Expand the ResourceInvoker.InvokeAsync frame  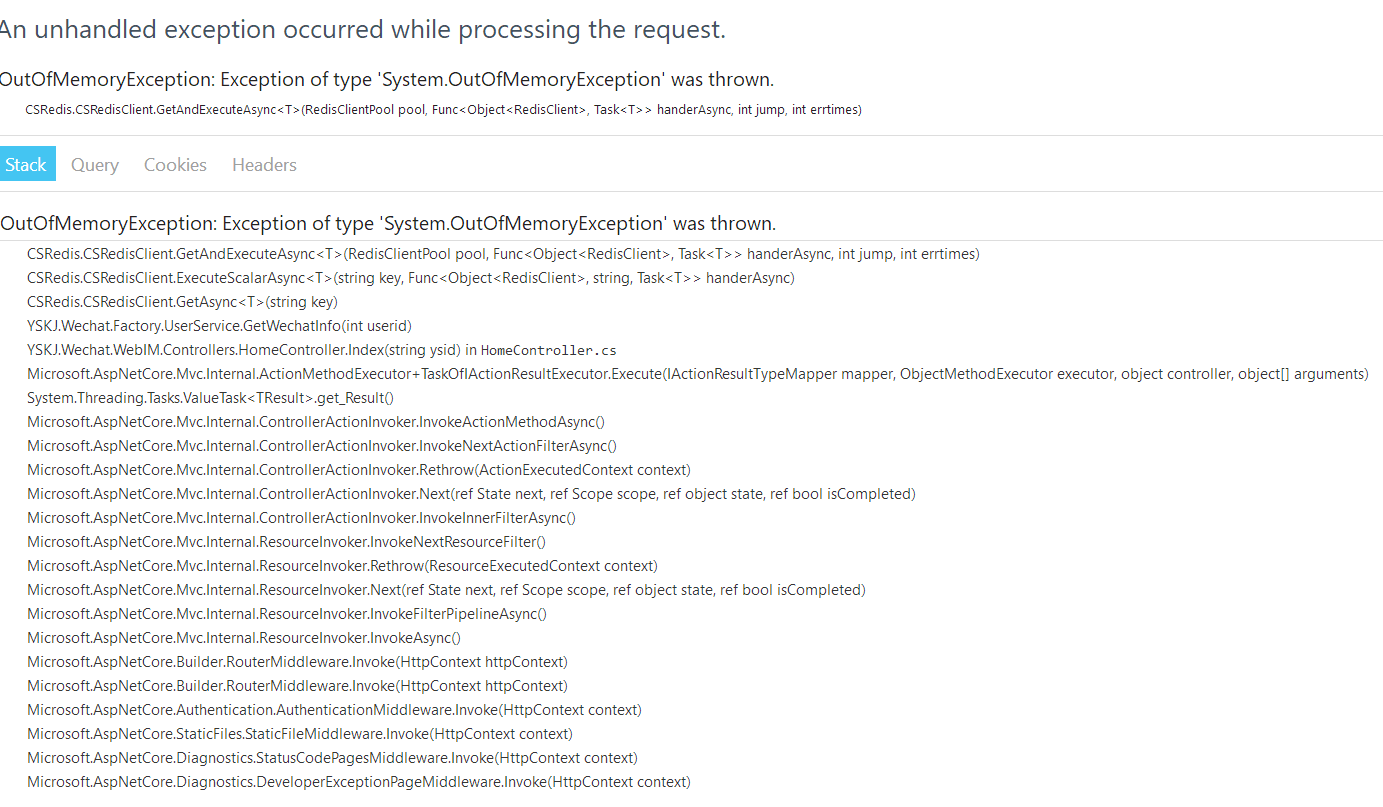(245, 637)
